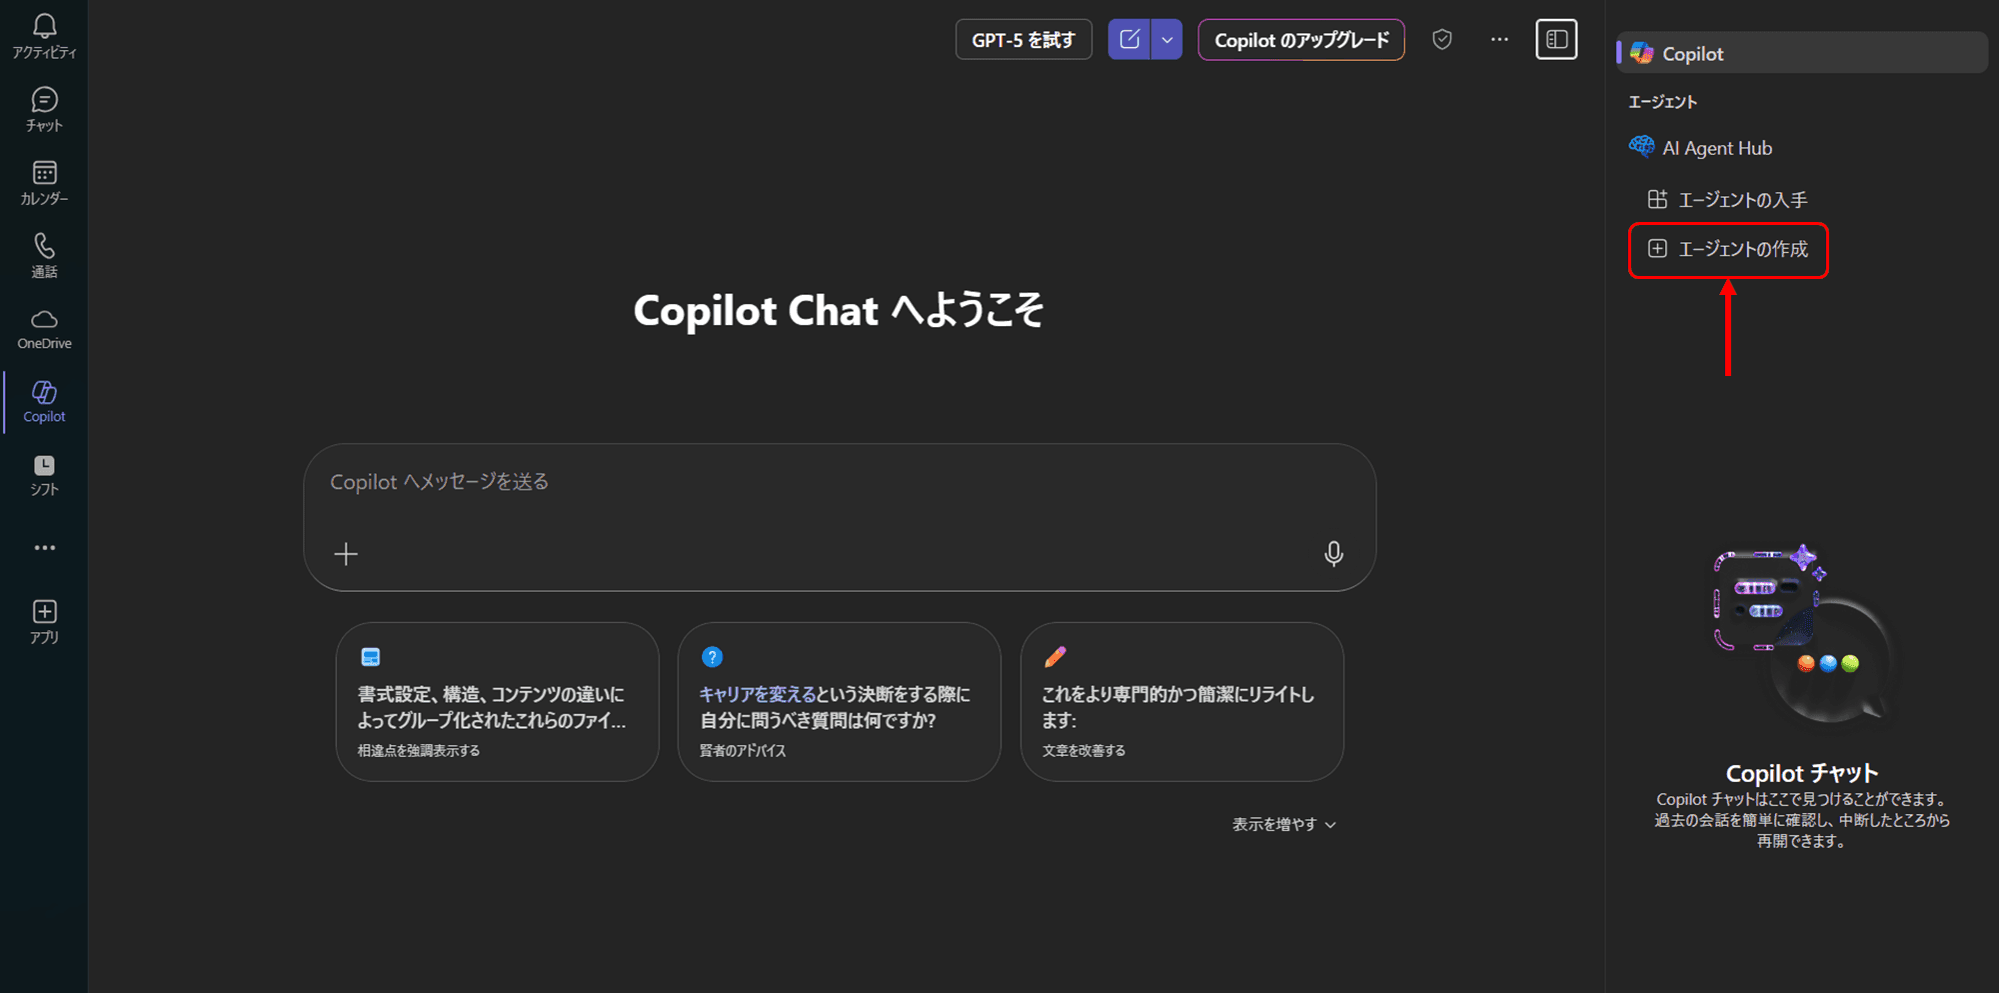Start a new chat with the compose icon
This screenshot has height=993, width=1999.
tap(1130, 39)
